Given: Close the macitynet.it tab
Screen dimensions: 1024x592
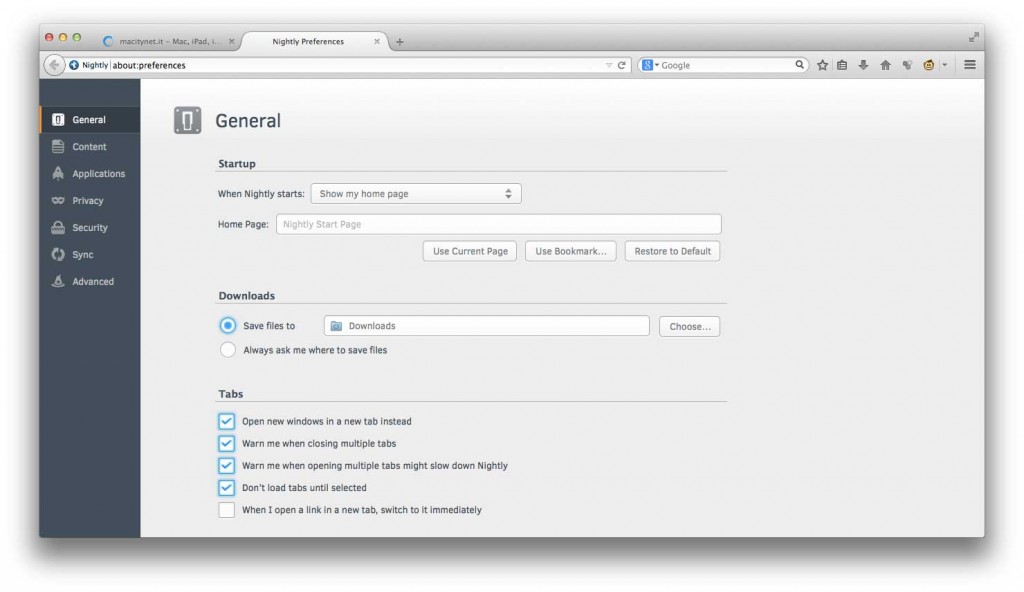Looking at the screenshot, I should coord(231,41).
